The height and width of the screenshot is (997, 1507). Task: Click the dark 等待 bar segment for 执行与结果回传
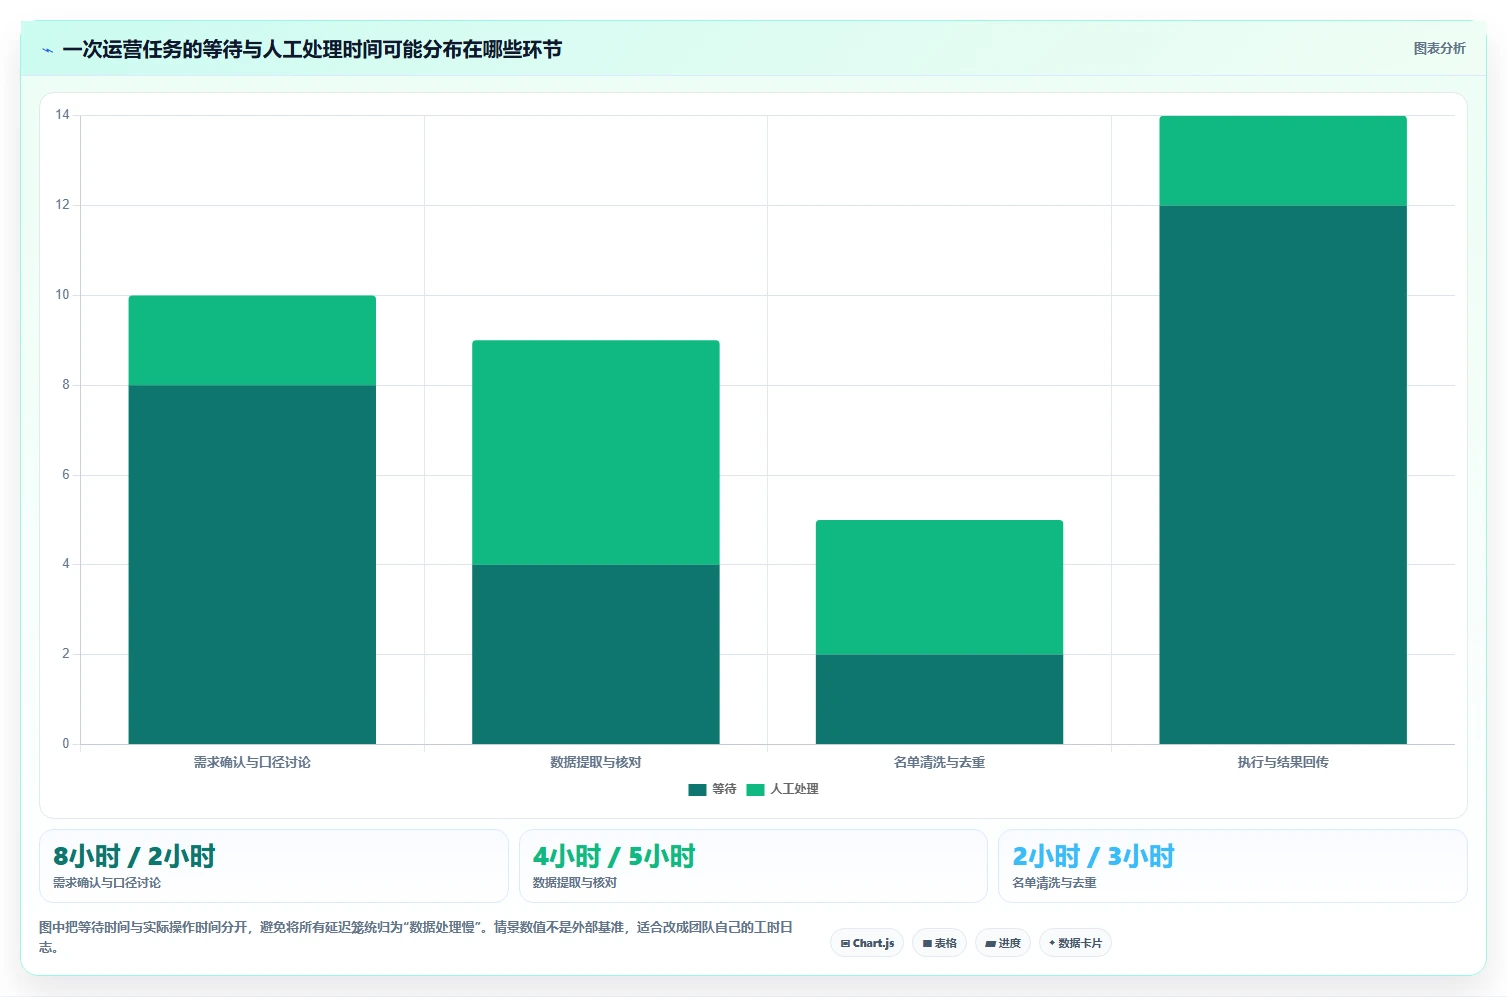tap(1283, 475)
